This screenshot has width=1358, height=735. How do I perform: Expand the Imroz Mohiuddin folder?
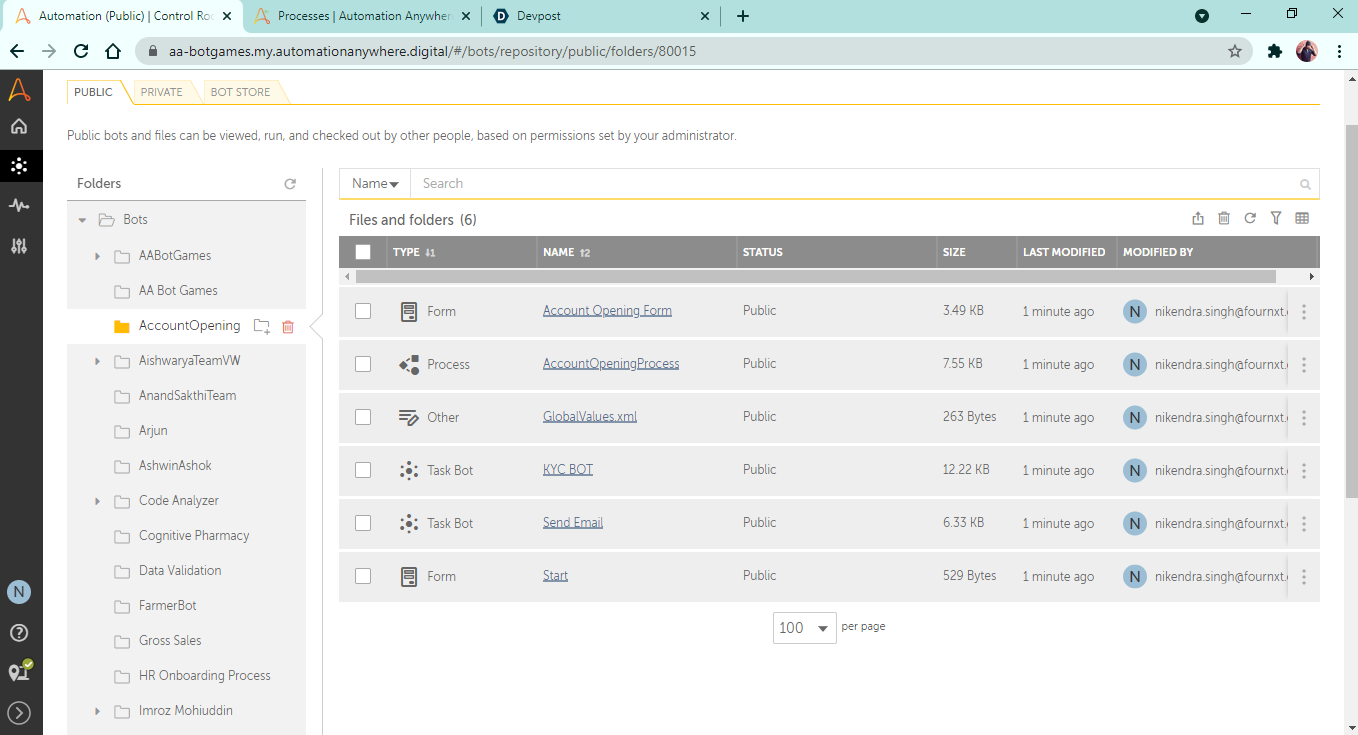(x=97, y=711)
